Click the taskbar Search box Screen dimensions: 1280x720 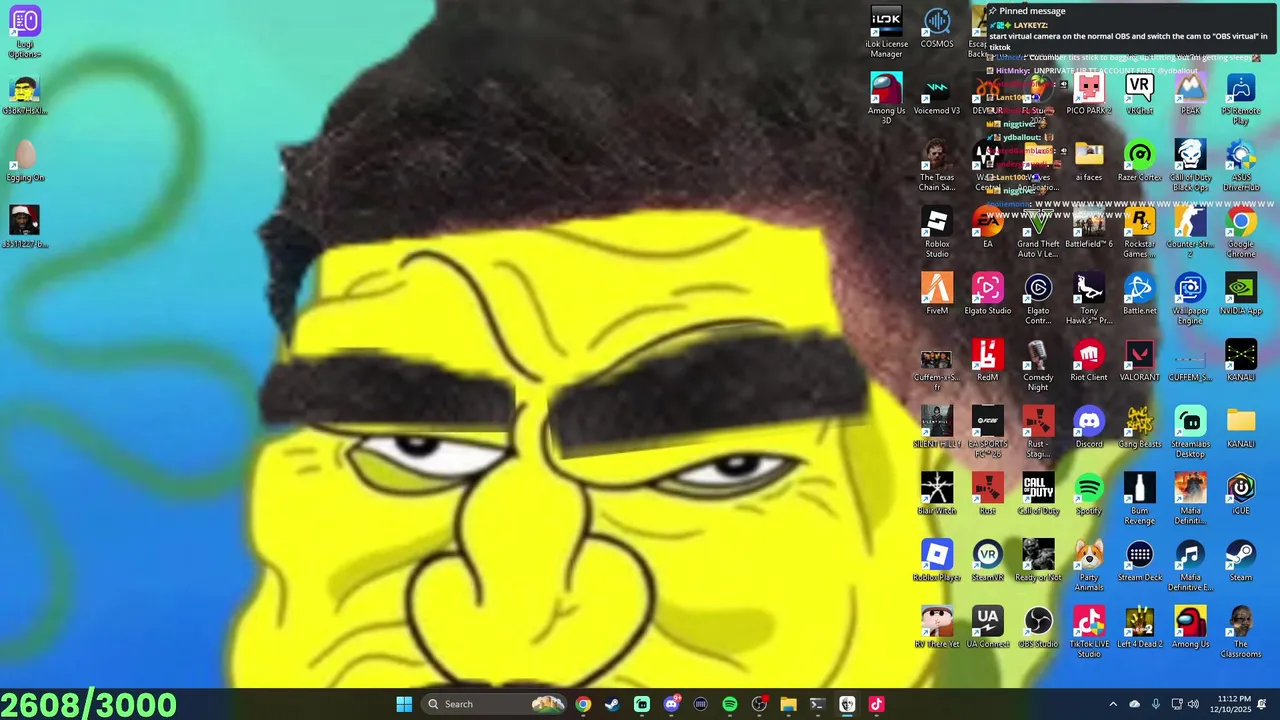(496, 704)
